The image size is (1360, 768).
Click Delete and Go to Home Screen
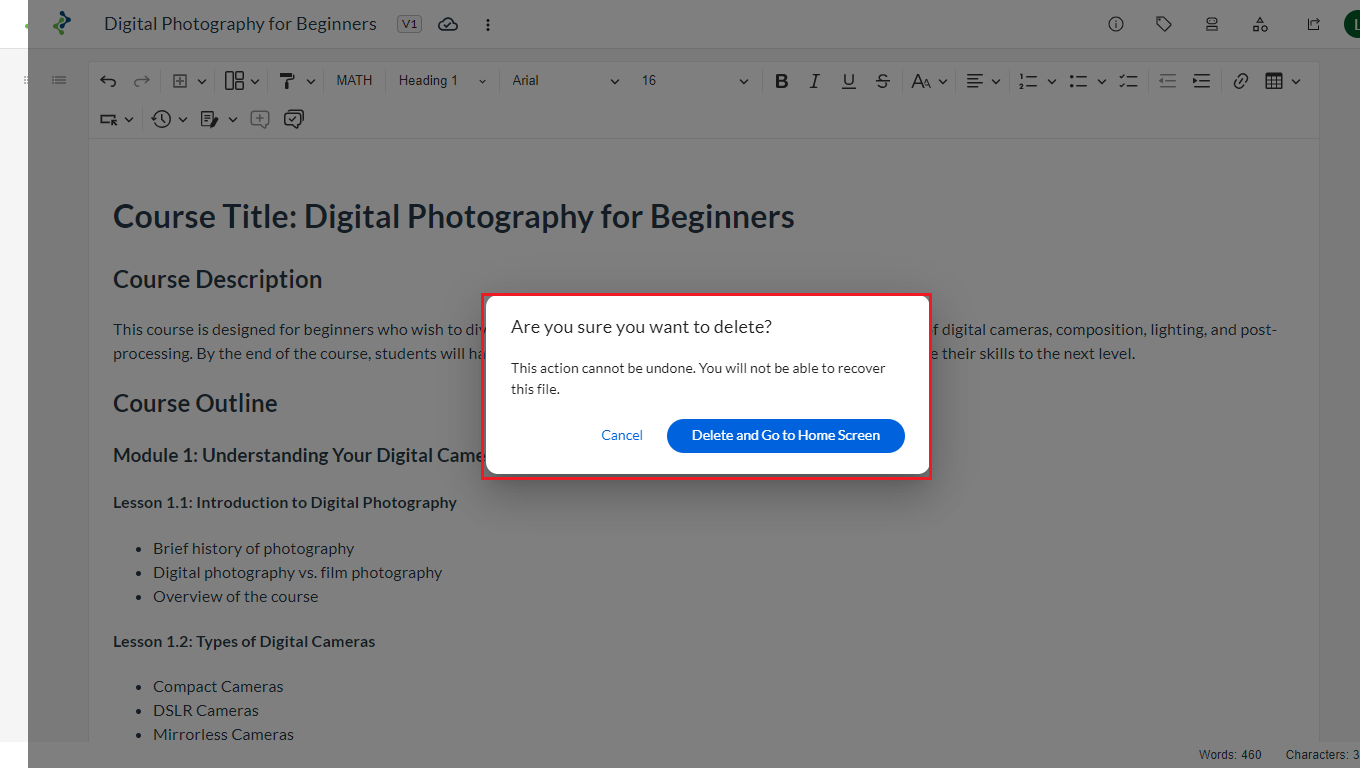tap(785, 436)
